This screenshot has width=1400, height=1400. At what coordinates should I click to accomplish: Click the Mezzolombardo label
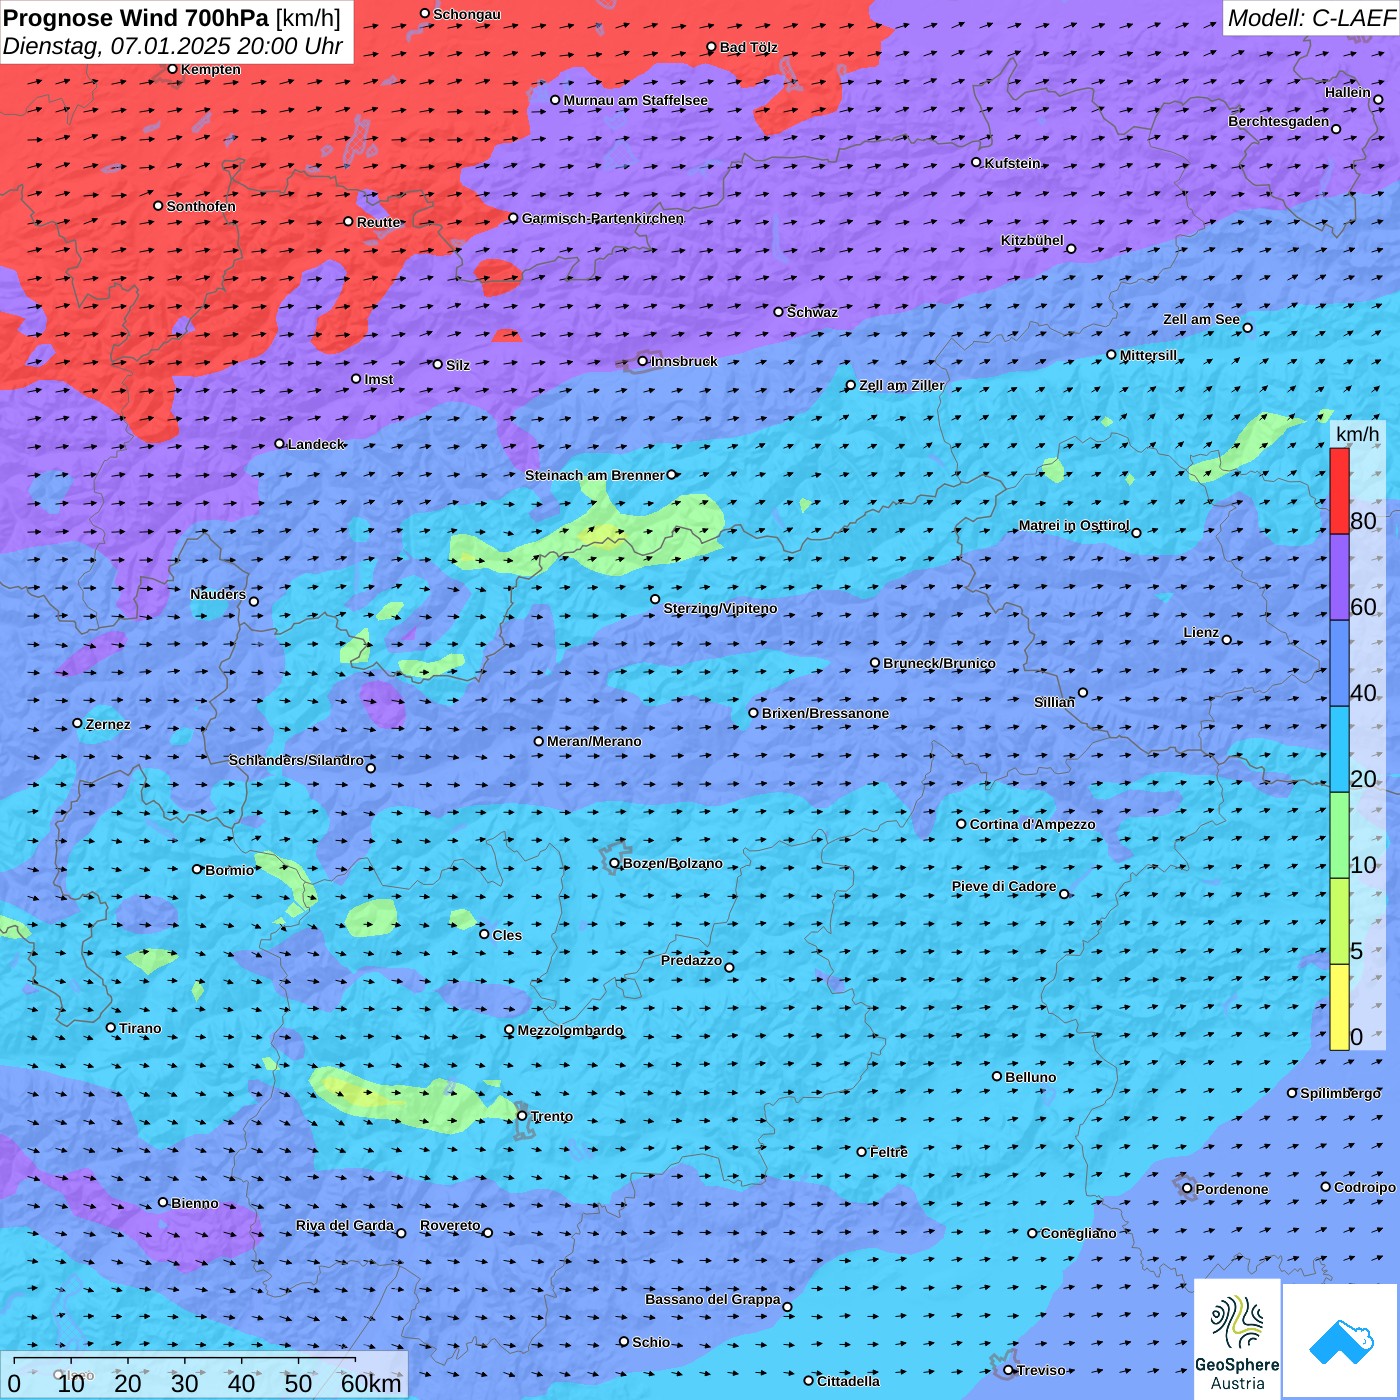(570, 1030)
